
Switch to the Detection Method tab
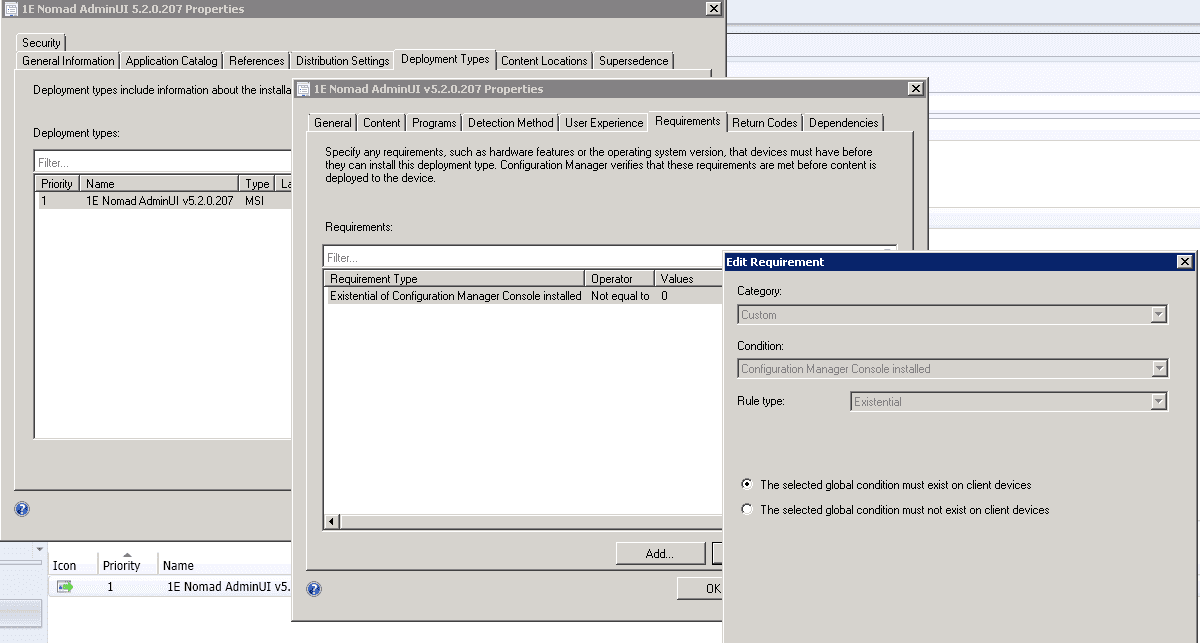(510, 123)
